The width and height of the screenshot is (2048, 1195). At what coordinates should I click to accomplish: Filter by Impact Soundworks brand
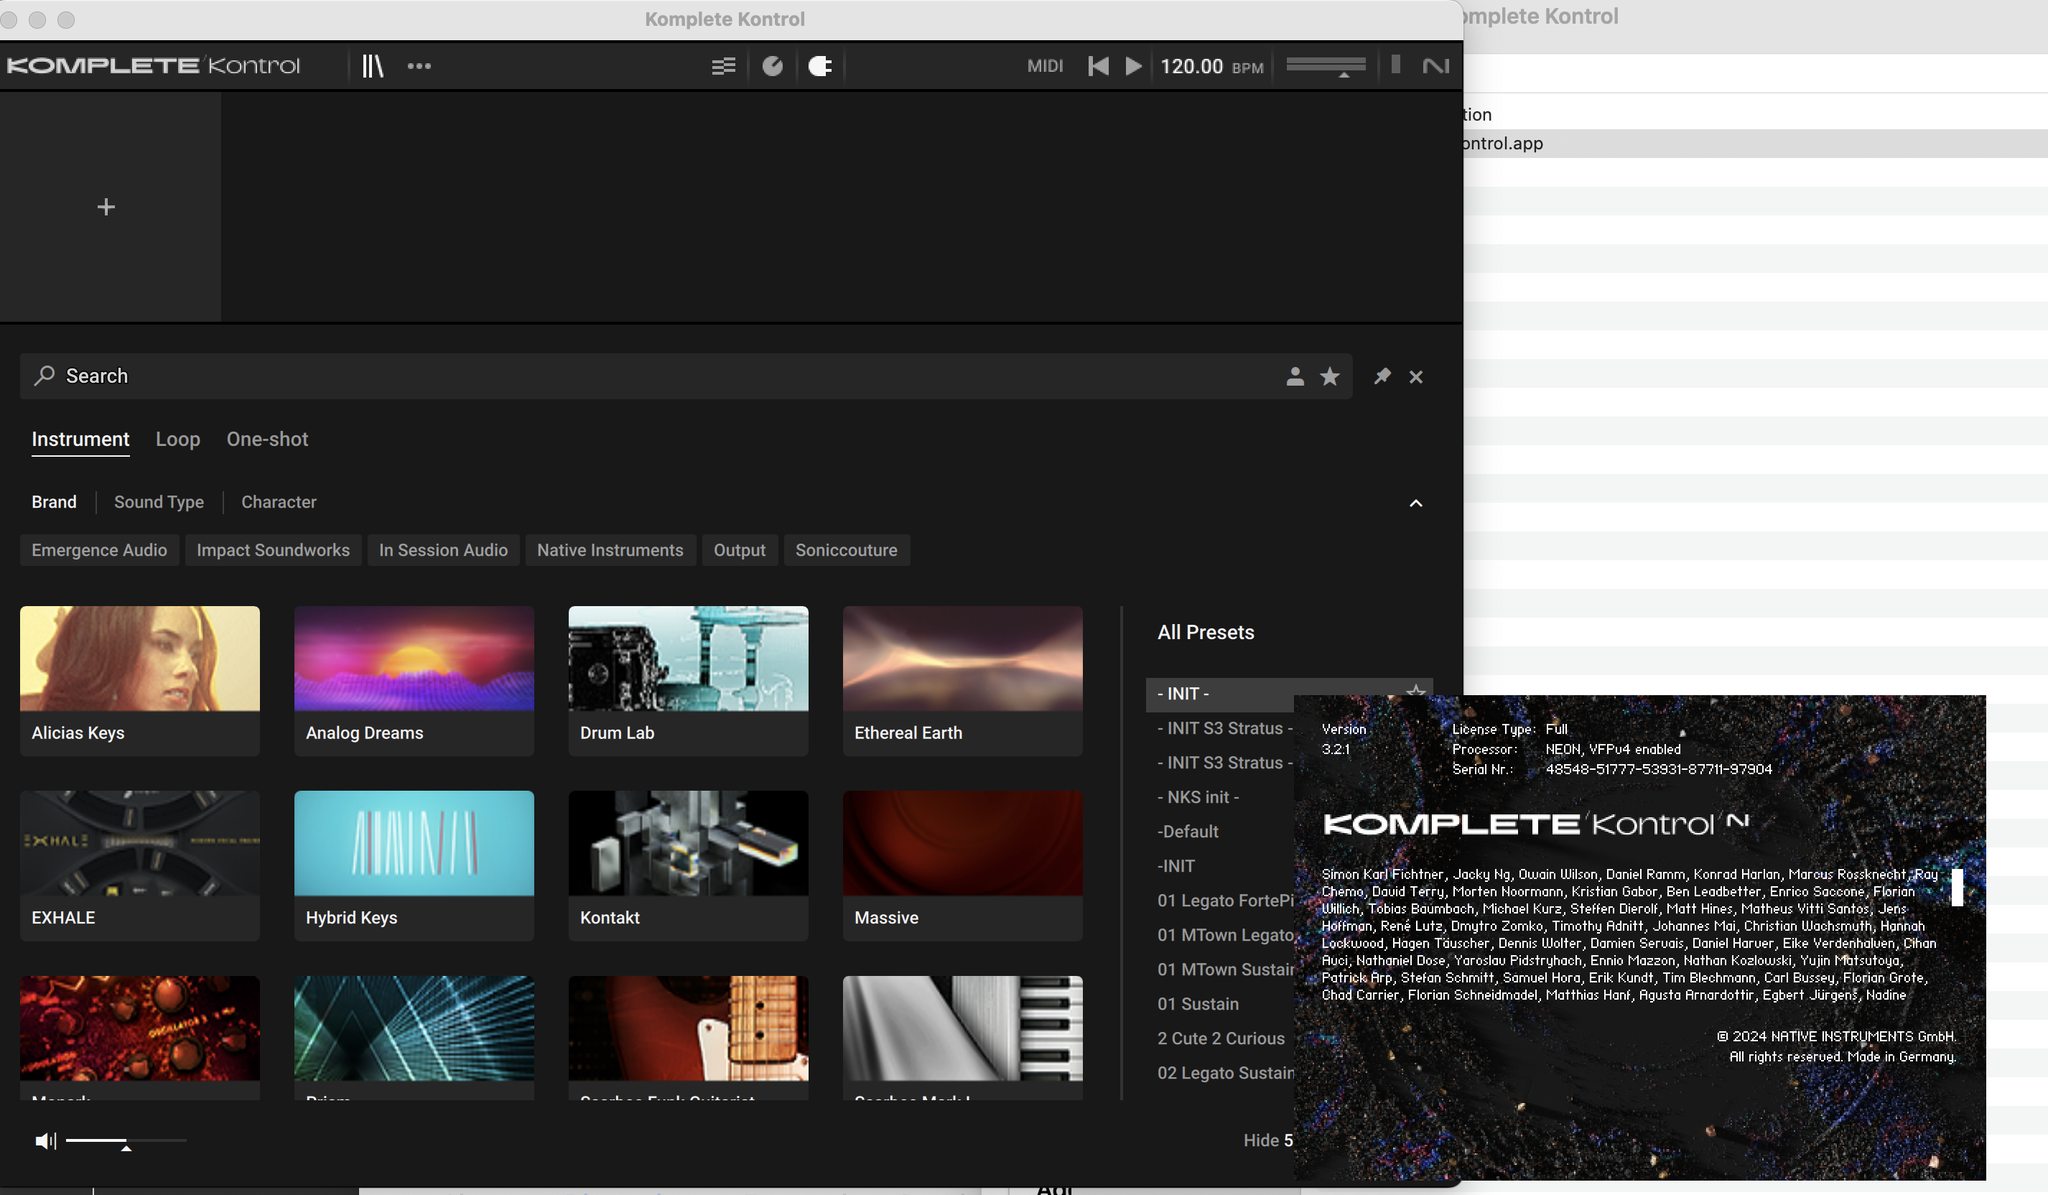click(273, 550)
